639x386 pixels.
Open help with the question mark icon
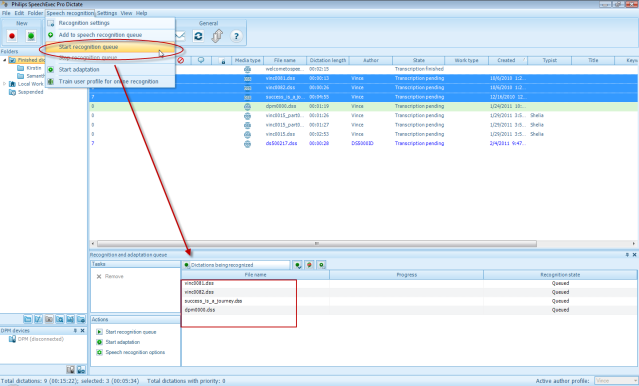pos(236,36)
